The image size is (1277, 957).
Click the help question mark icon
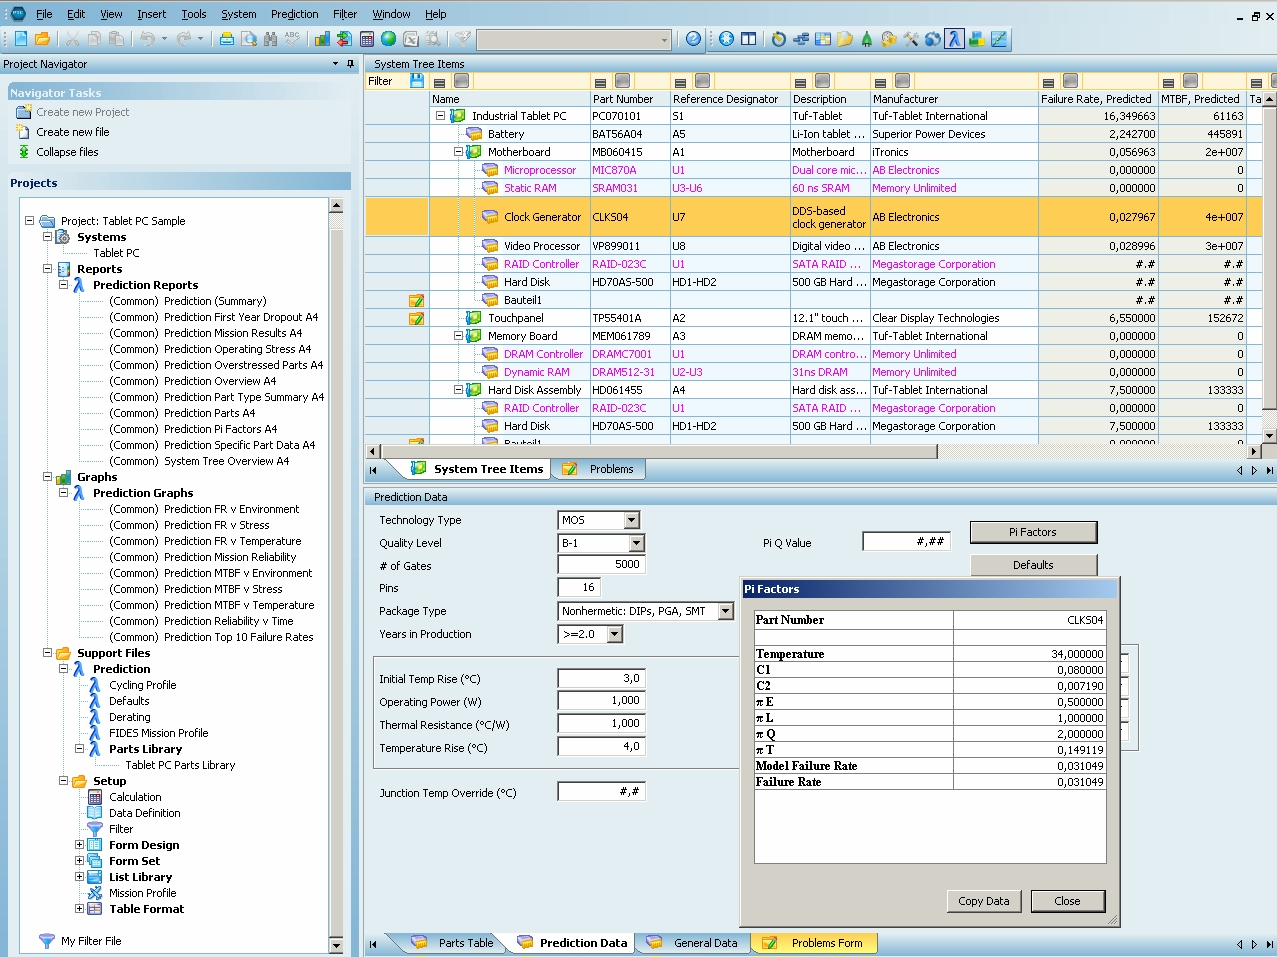(693, 39)
